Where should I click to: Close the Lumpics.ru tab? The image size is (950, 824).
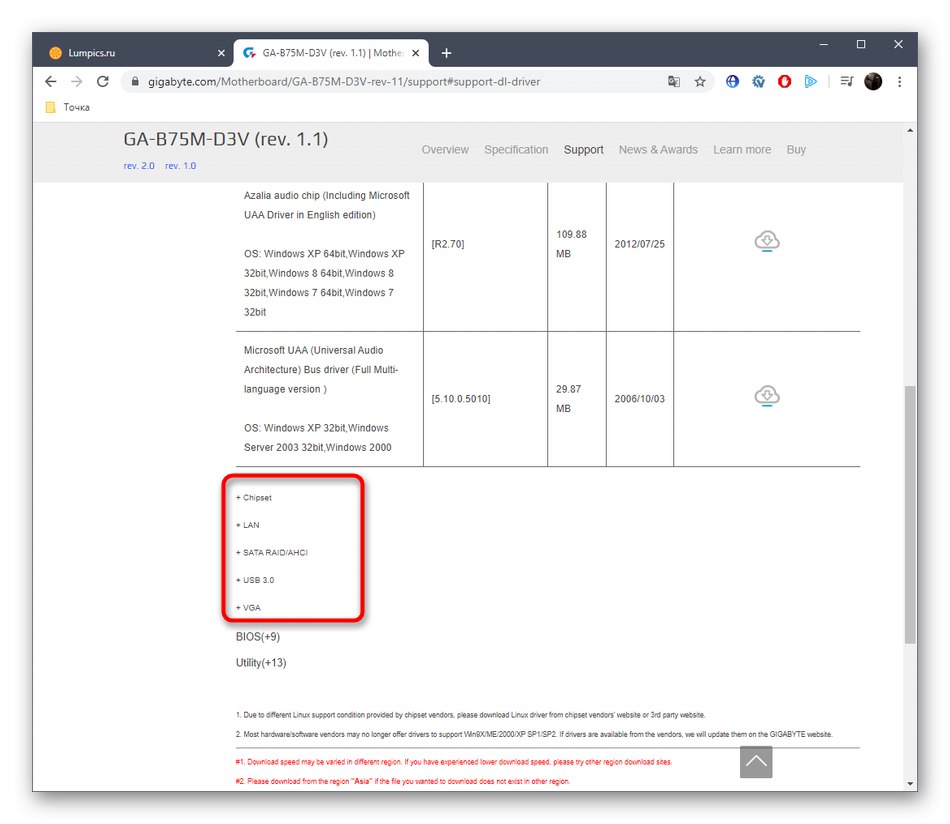(221, 53)
